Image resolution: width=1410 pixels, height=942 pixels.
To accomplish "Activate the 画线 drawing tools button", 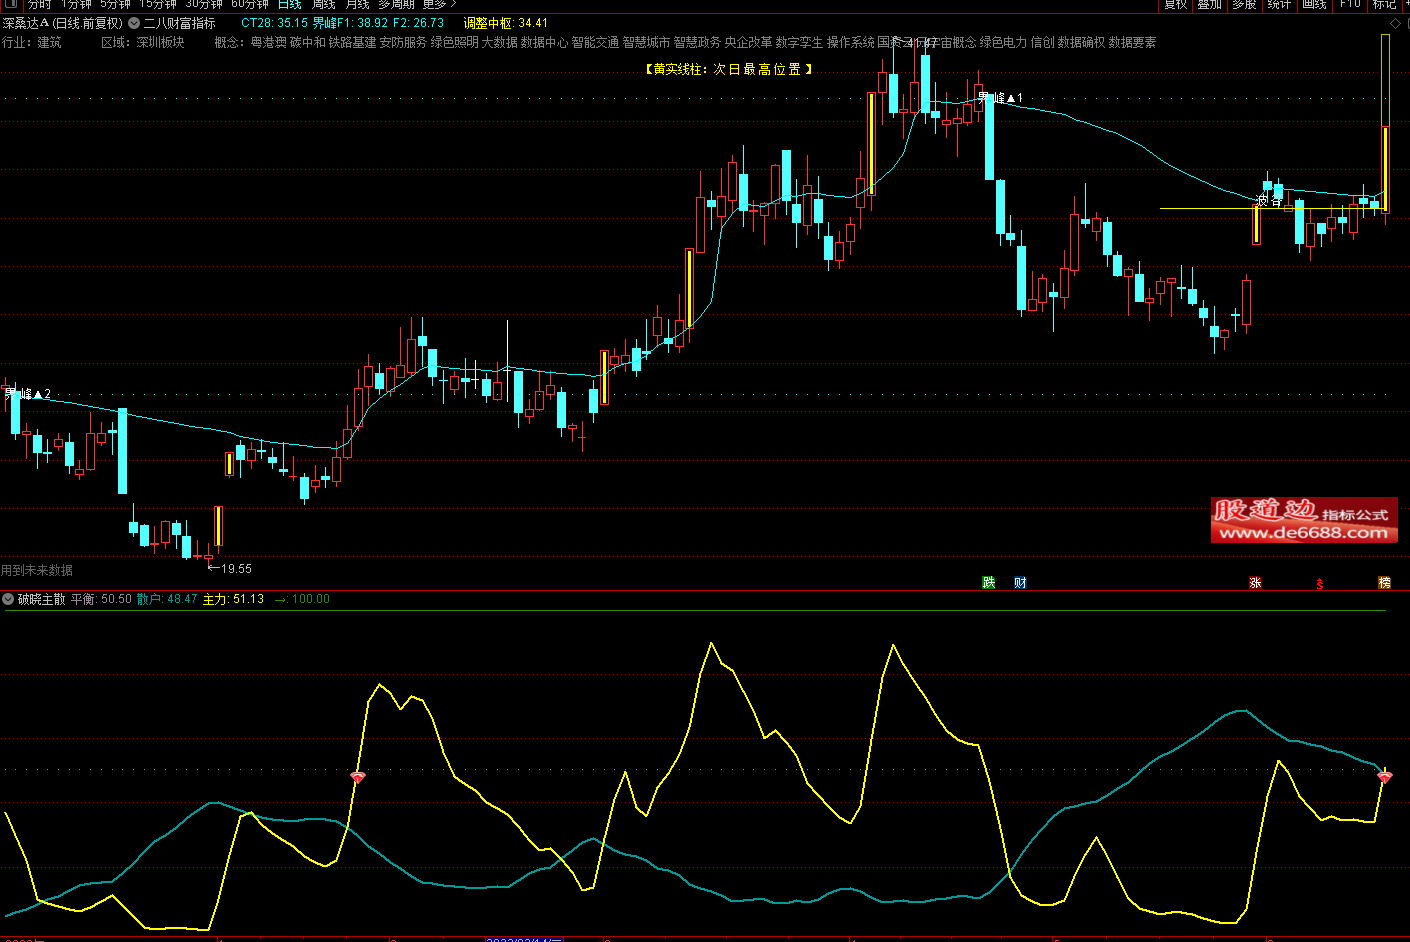I will click(x=1314, y=4).
